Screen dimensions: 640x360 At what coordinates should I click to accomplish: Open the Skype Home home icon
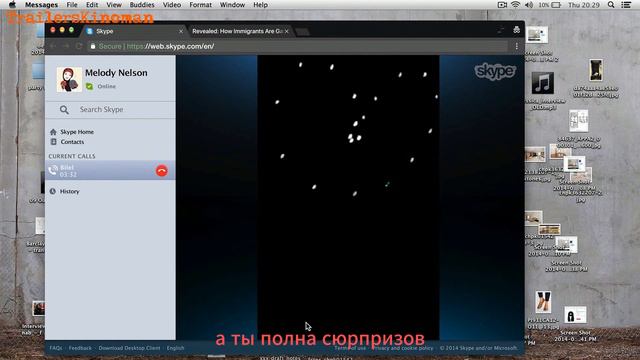(53, 132)
